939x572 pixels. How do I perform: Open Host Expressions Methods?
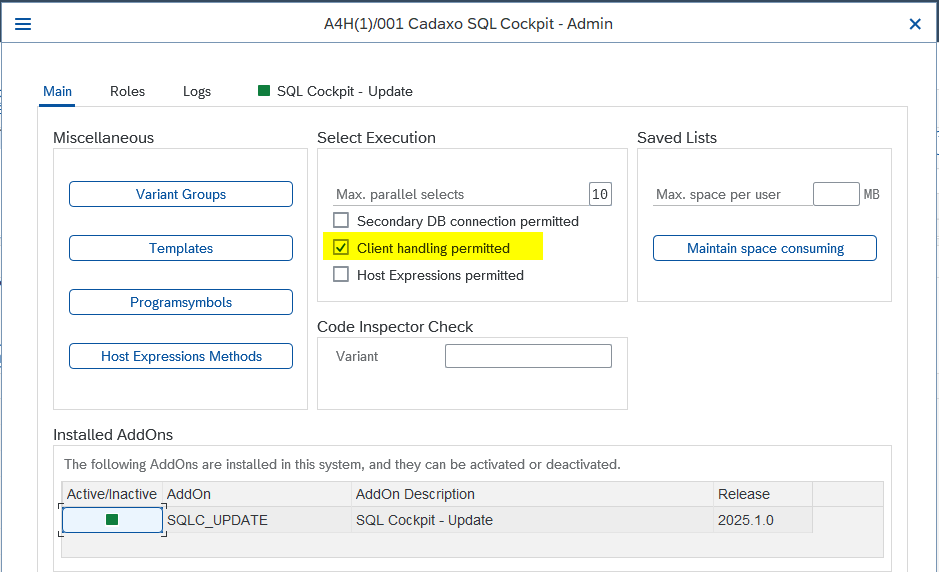(181, 356)
